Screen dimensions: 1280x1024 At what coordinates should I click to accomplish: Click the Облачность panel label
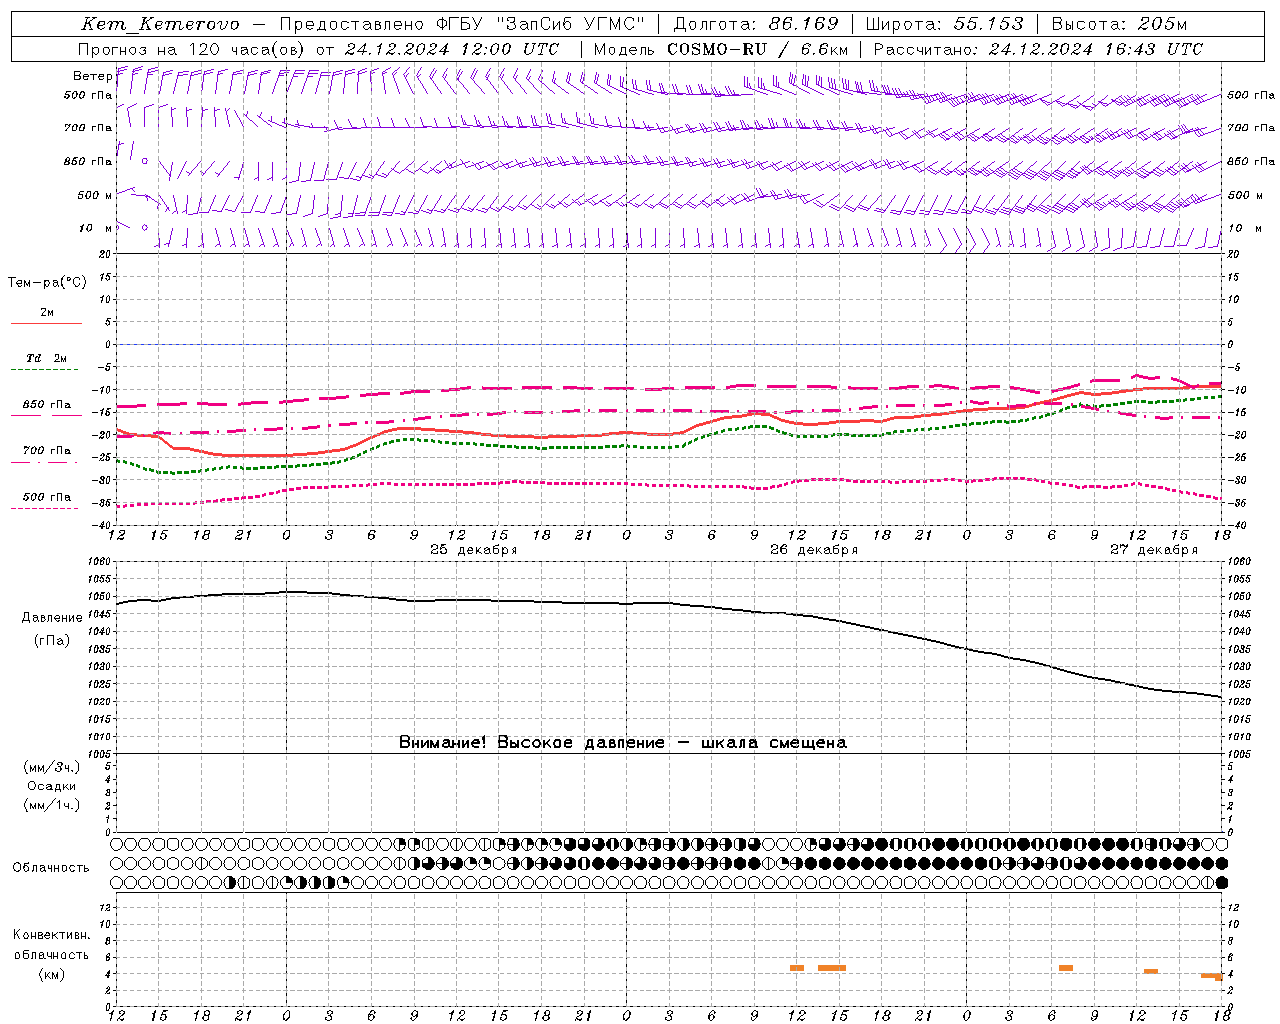click(x=51, y=868)
